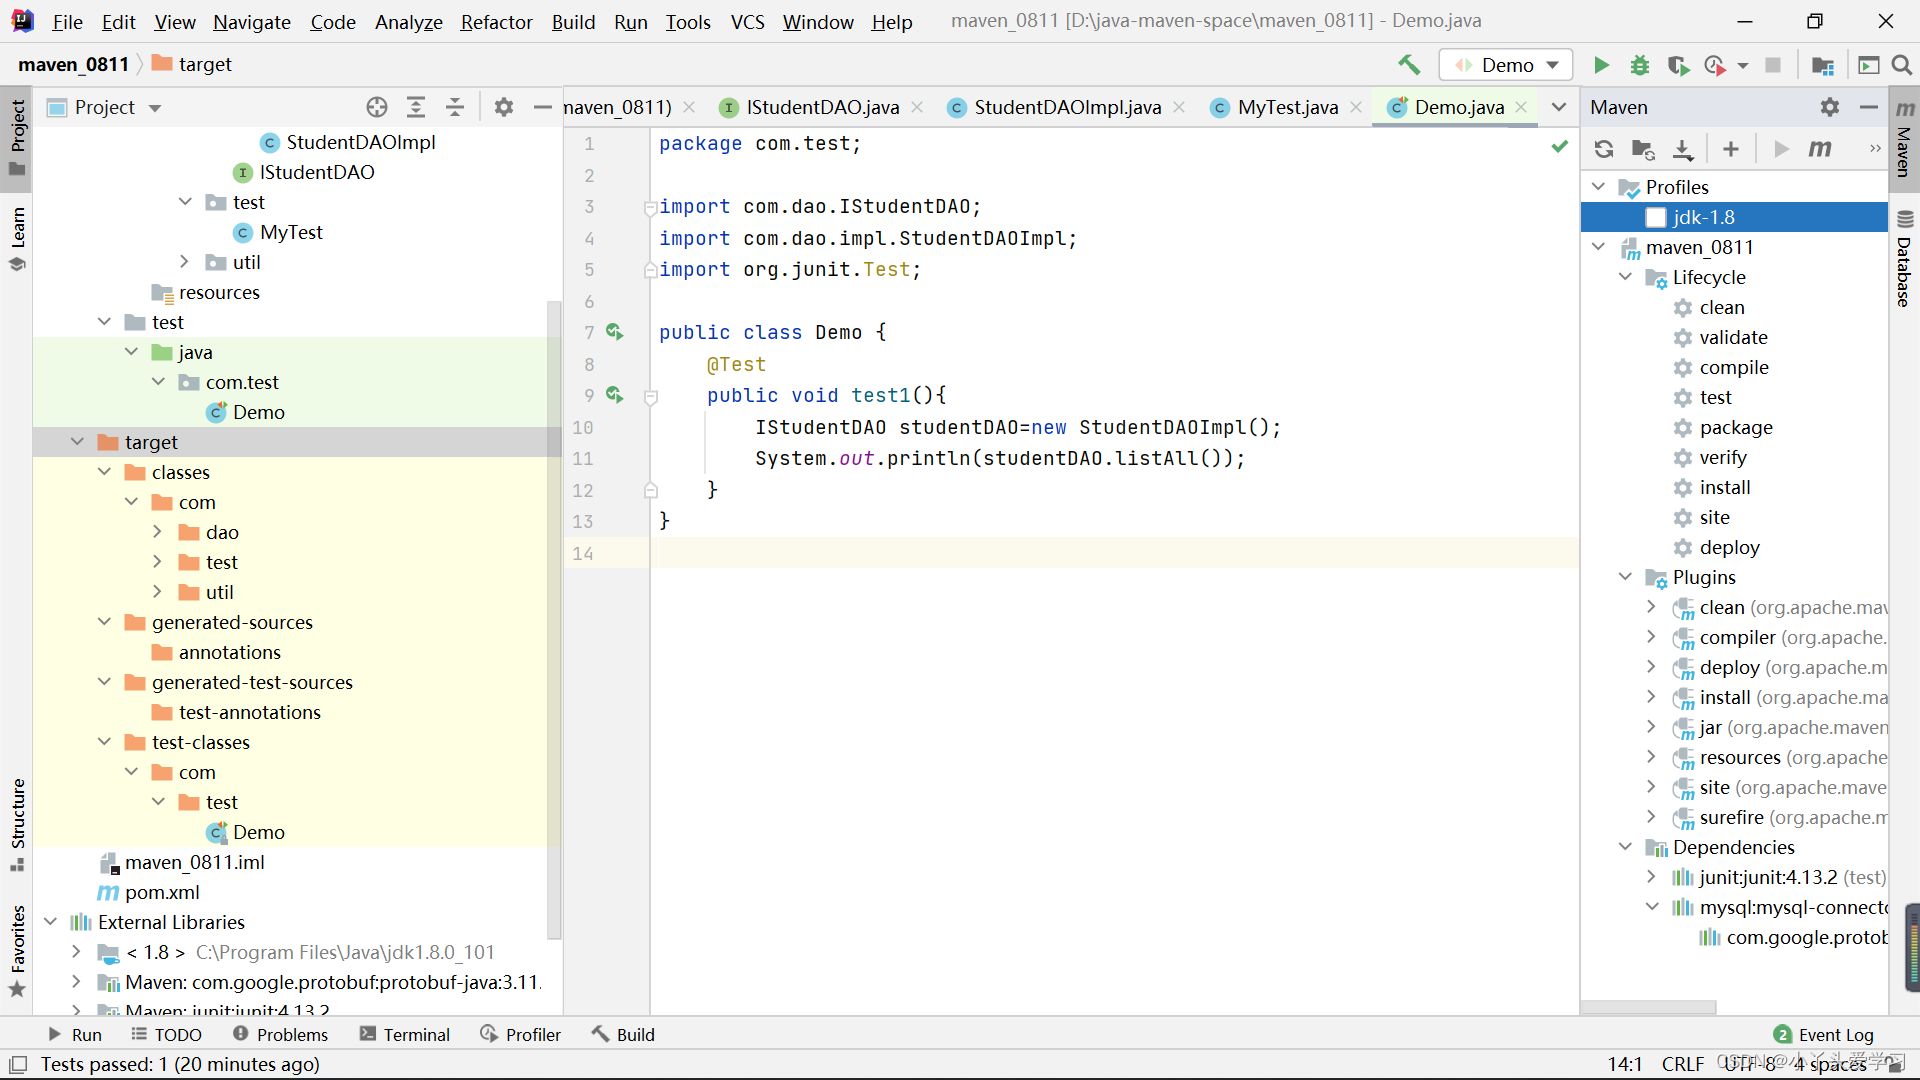This screenshot has height=1080, width=1920.
Task: Show hidden editor tabs dropdown
Action: pyautogui.click(x=1559, y=107)
